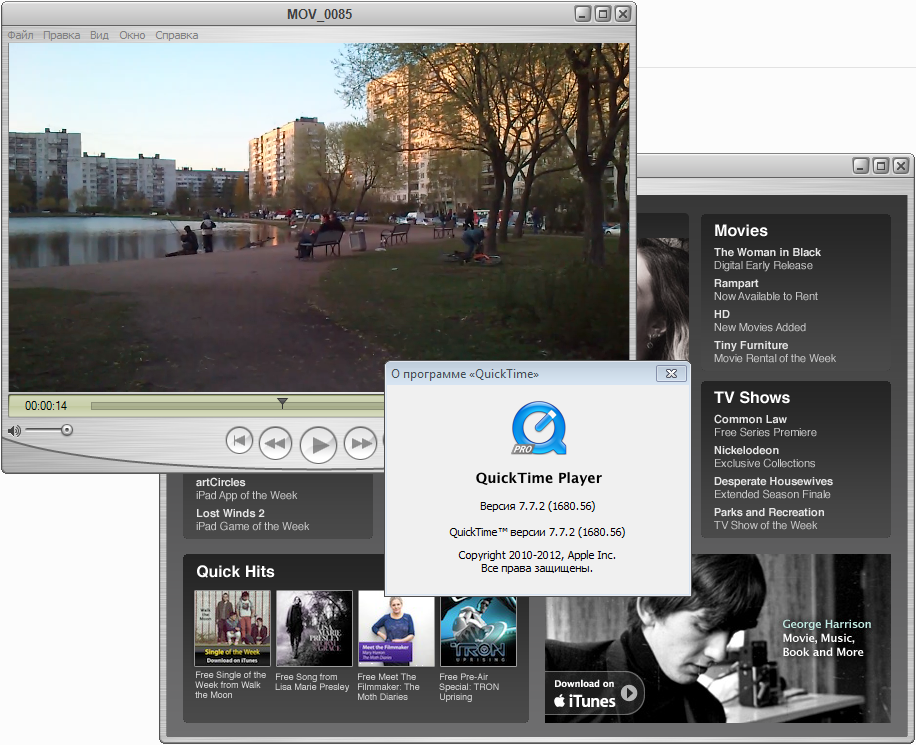Click the 'Copyright 2010-2012, Apple Inc.' text
Screen dimensions: 916x745
point(537,555)
